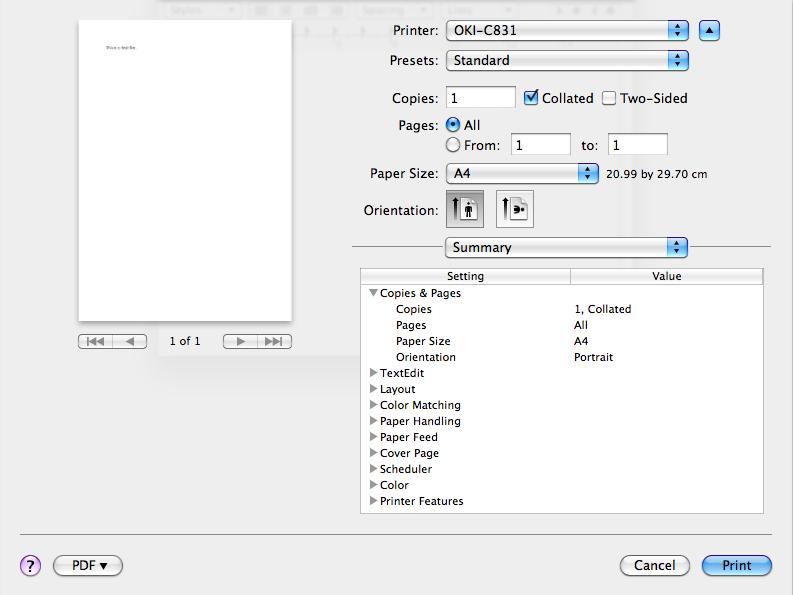Select portrait orientation icon
This screenshot has height=595, width=793.
tap(465, 209)
